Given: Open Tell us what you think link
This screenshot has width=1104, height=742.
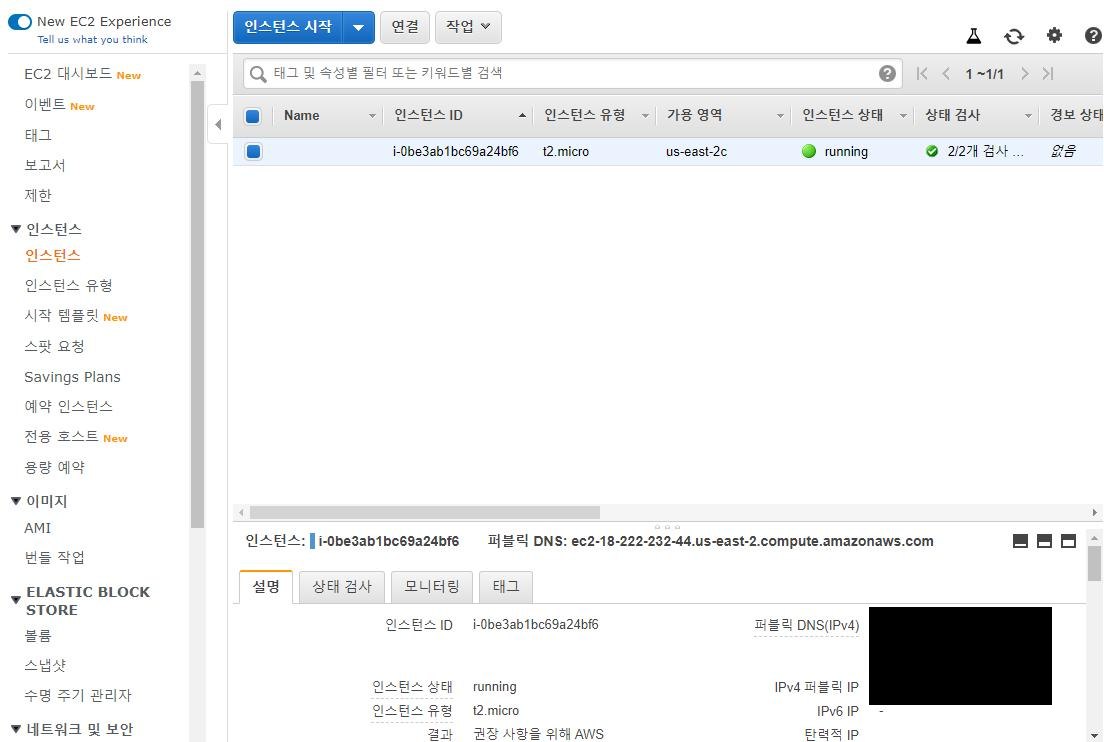Looking at the screenshot, I should pos(92,40).
